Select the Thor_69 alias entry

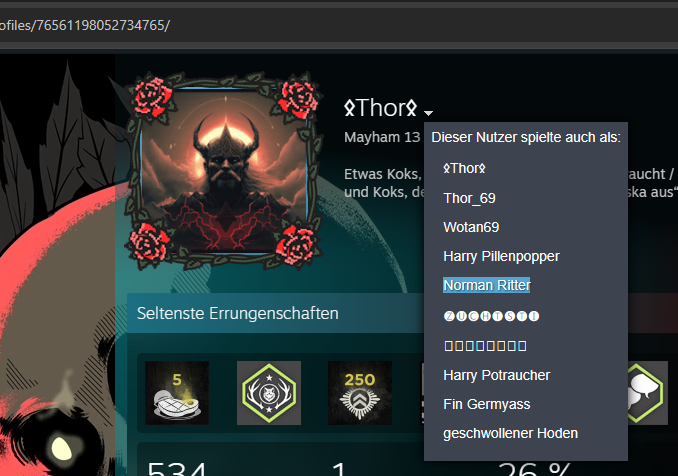coord(469,198)
